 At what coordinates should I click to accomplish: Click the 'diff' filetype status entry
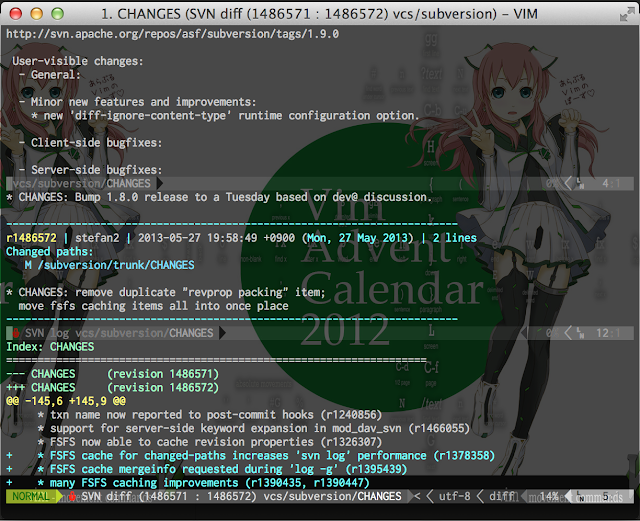pyautogui.click(x=502, y=497)
